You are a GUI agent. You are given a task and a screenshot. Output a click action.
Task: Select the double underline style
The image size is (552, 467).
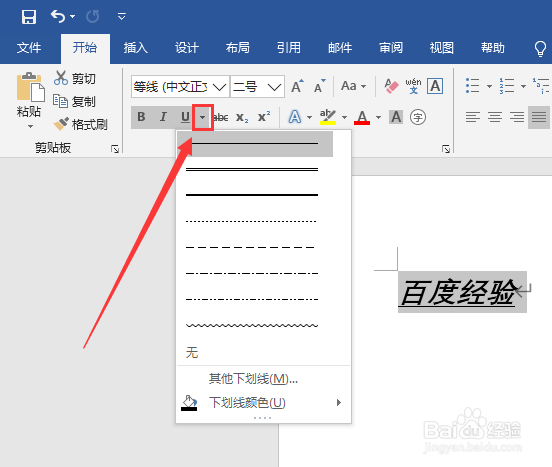click(x=255, y=170)
